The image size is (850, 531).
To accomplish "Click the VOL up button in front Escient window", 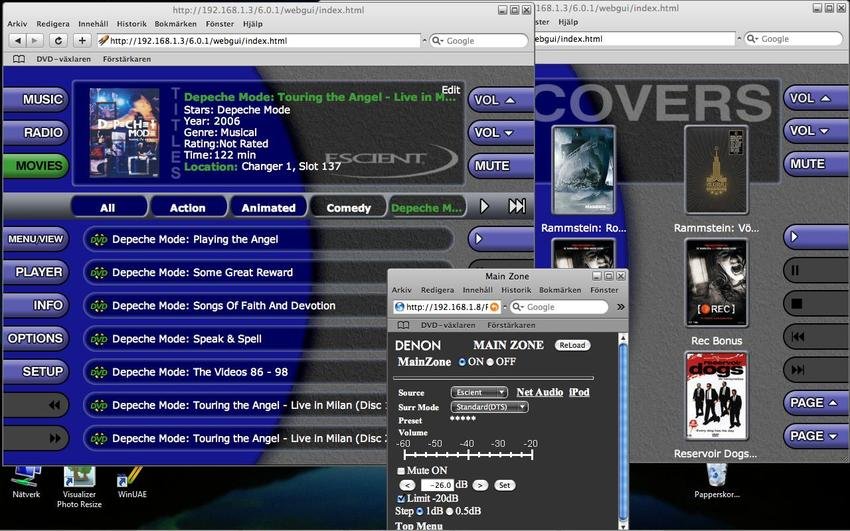I will point(500,100).
